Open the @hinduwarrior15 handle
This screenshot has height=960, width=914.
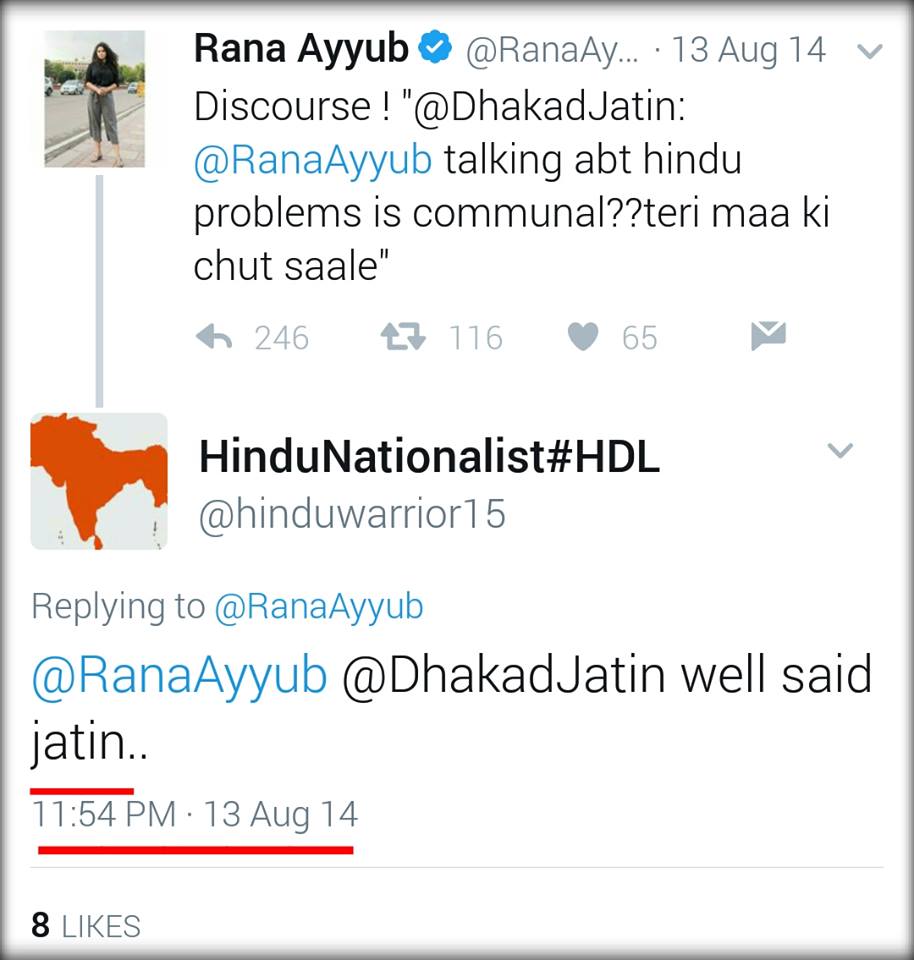click(x=353, y=514)
